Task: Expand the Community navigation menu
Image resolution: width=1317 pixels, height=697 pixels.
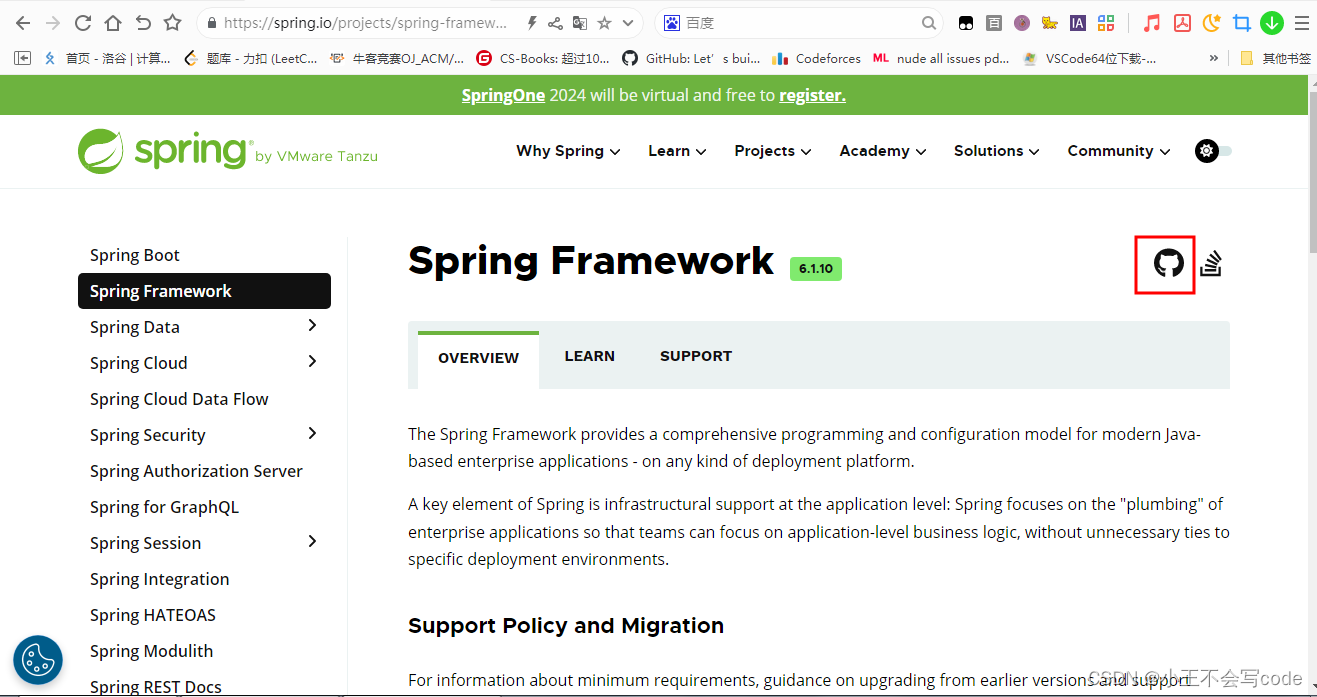Action: tap(1119, 151)
